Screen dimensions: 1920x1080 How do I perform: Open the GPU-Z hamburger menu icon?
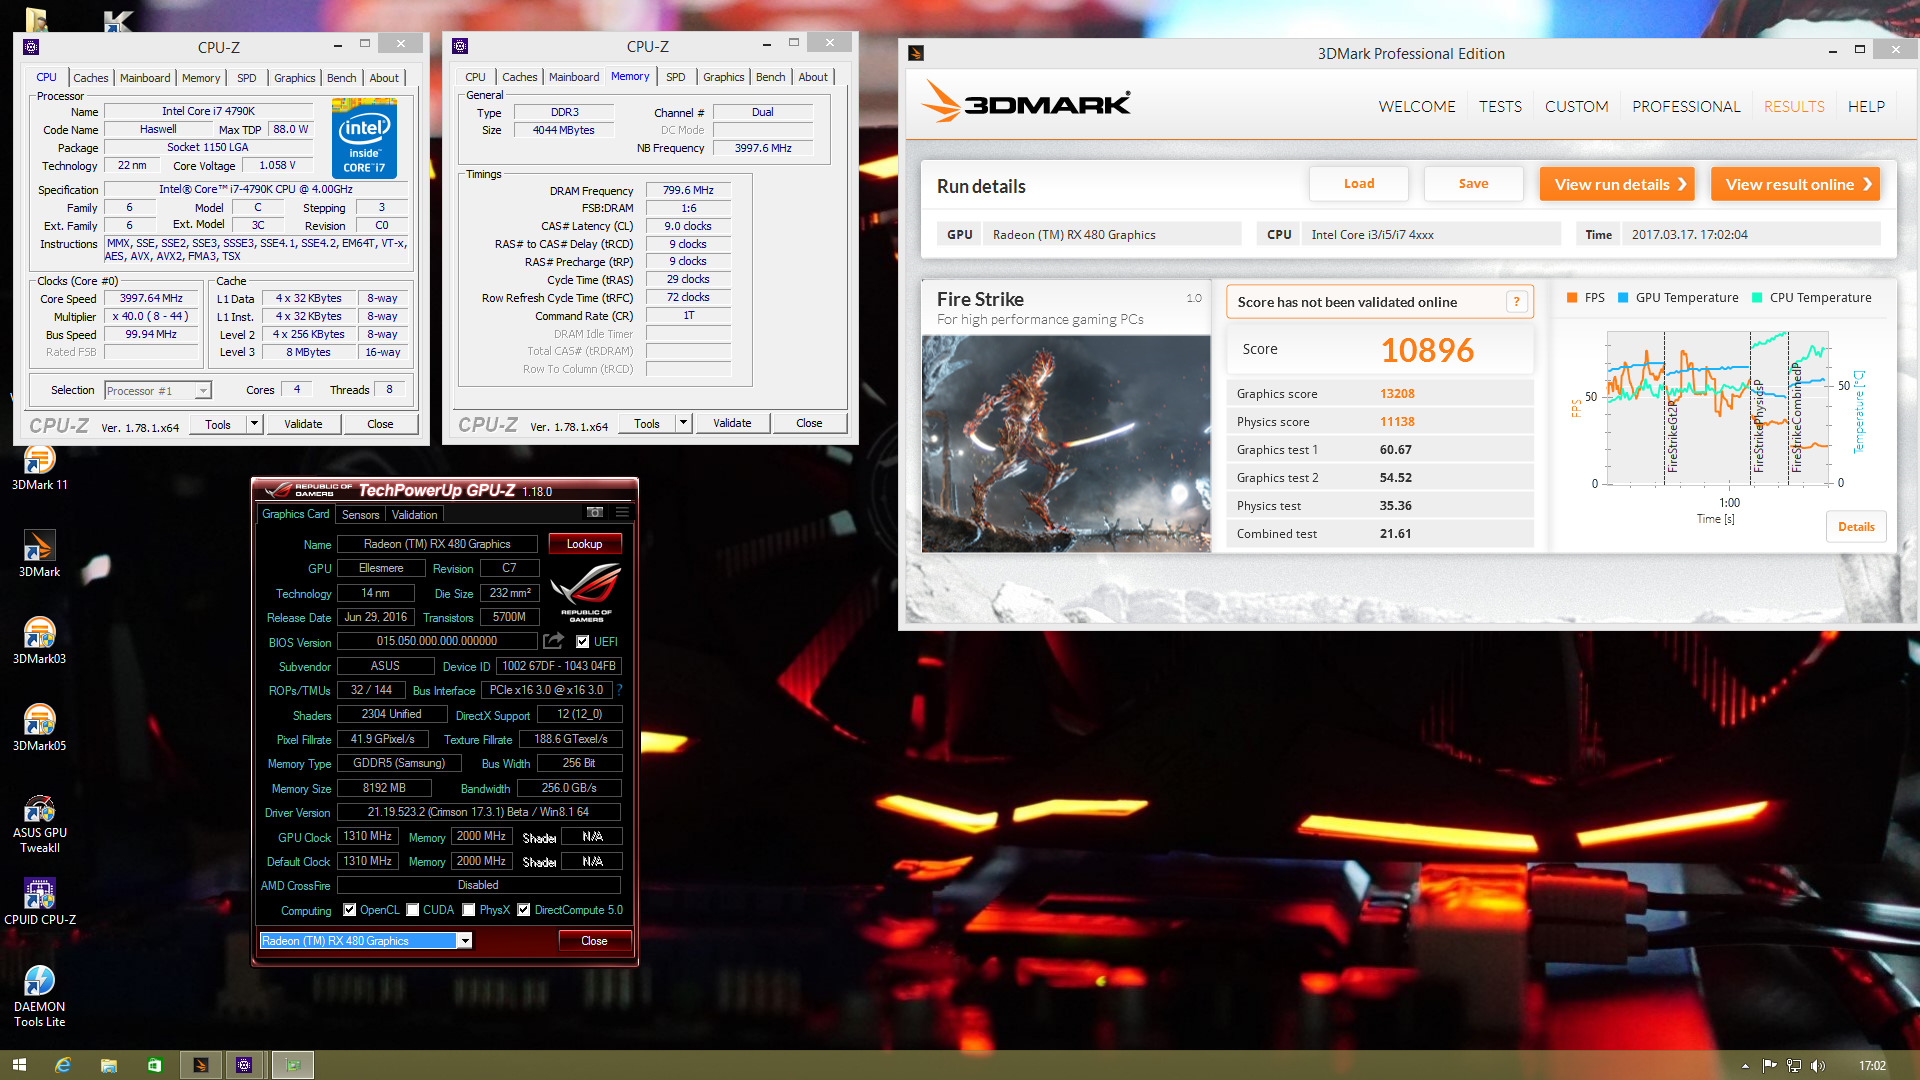pyautogui.click(x=622, y=513)
